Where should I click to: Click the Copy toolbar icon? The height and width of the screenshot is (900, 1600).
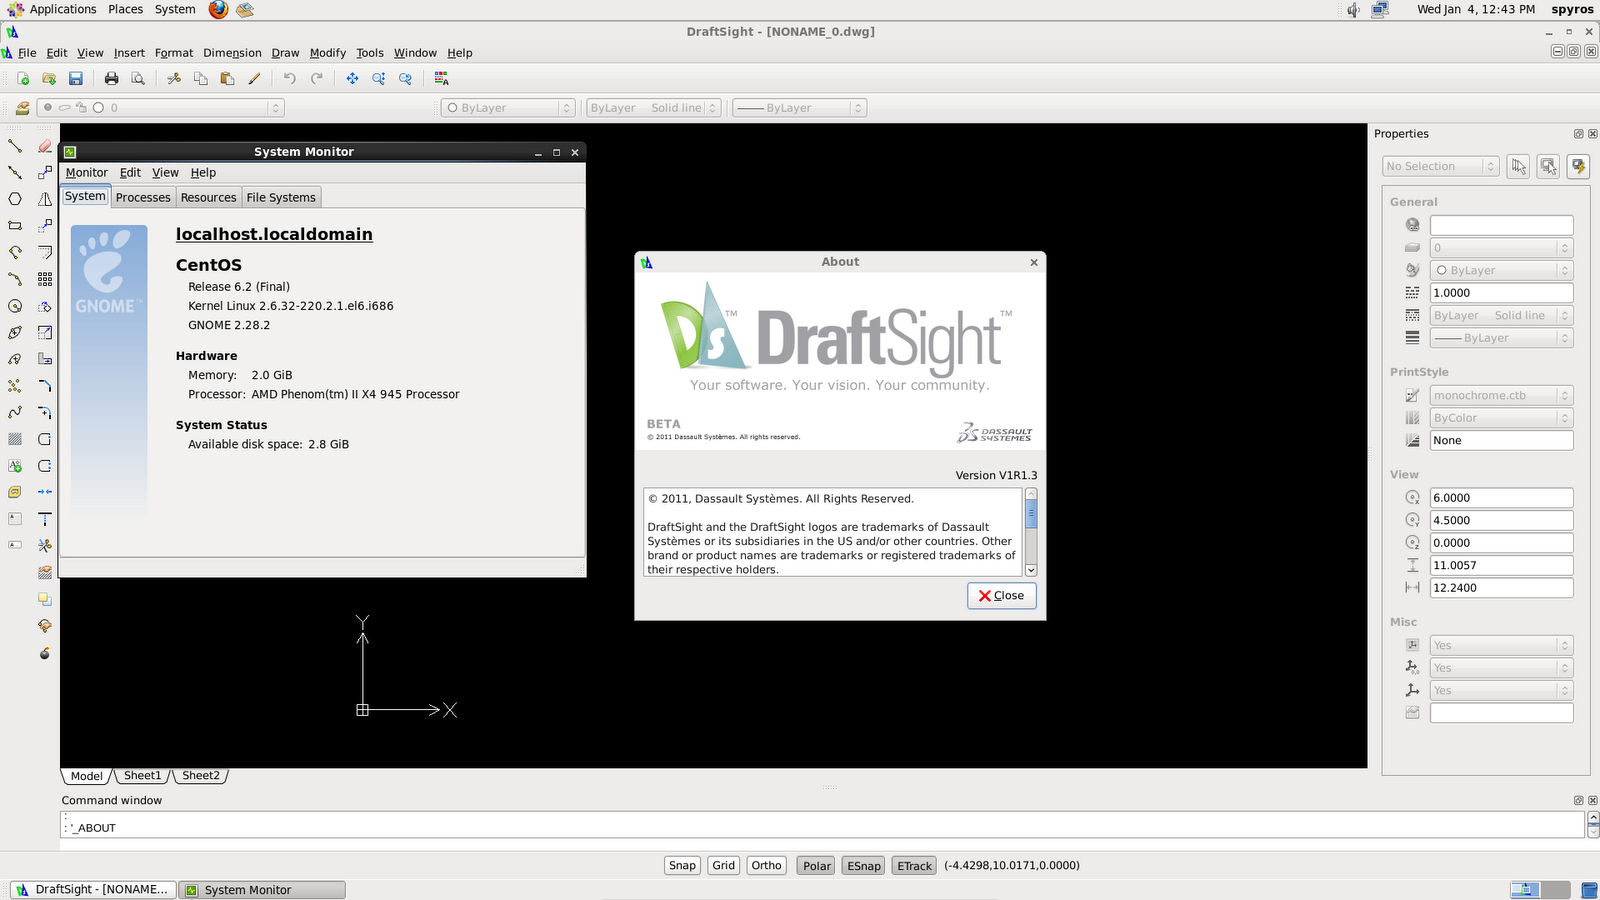tap(201, 78)
